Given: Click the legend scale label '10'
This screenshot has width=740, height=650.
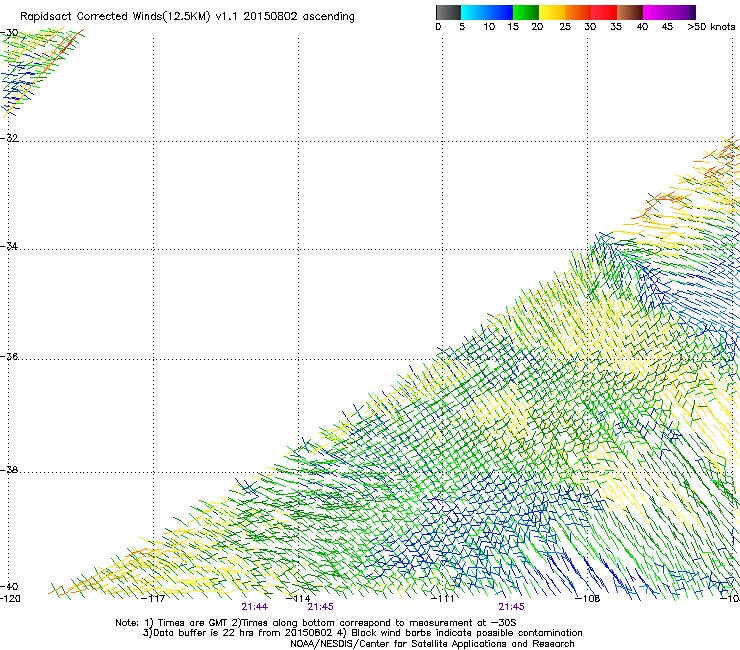Looking at the screenshot, I should [x=489, y=27].
